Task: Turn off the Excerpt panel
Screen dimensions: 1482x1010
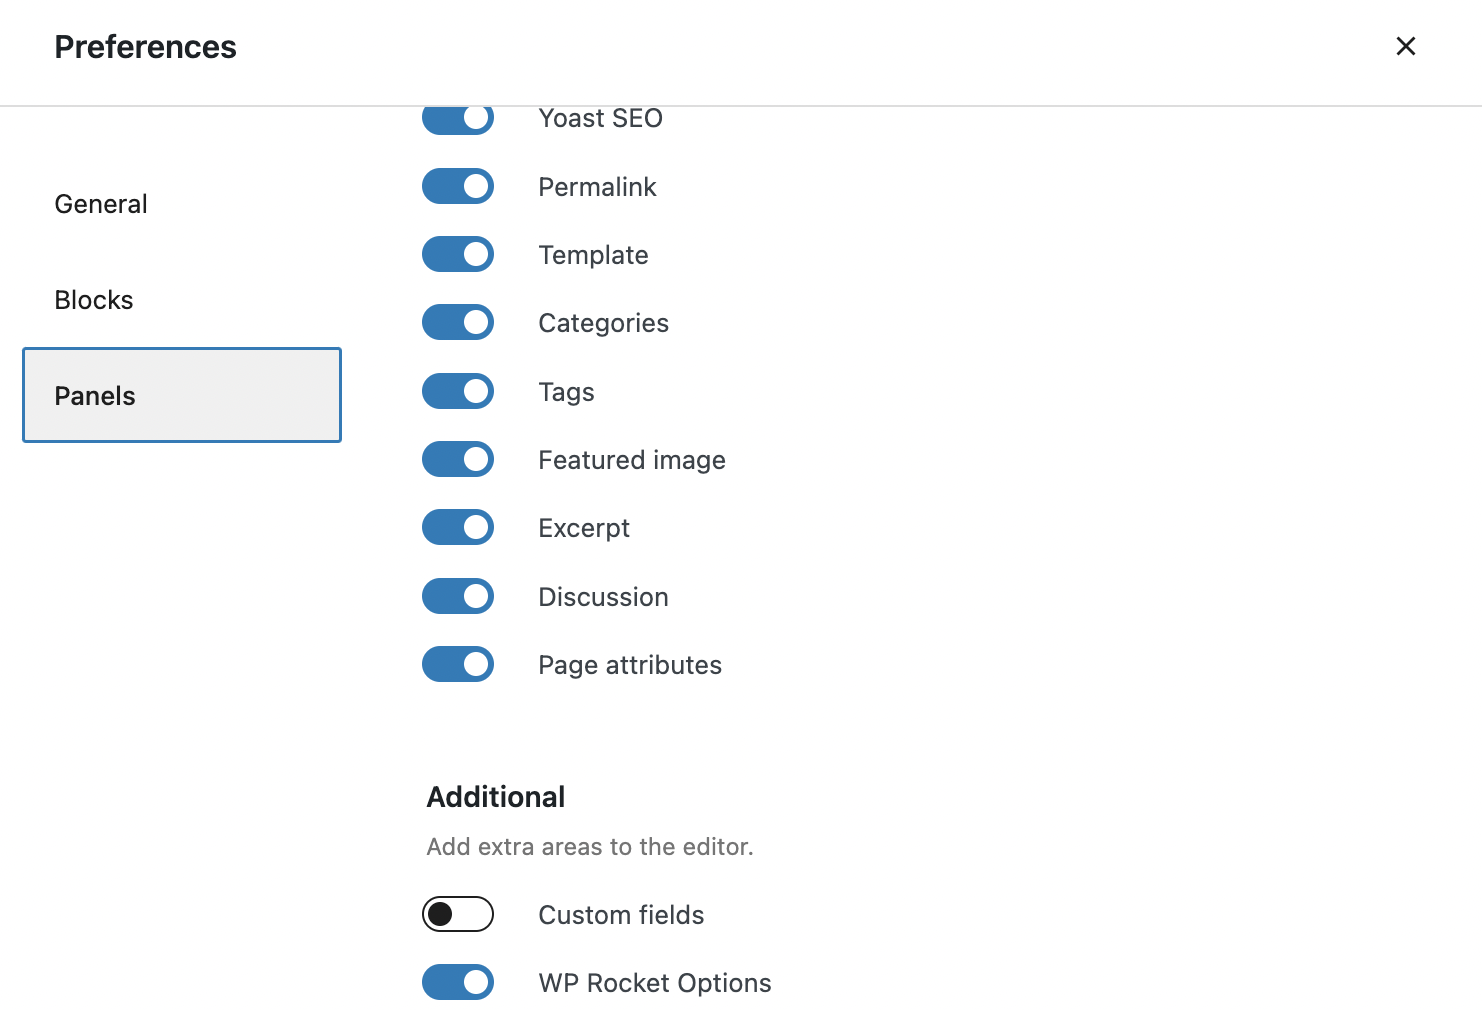Action: coord(457,527)
